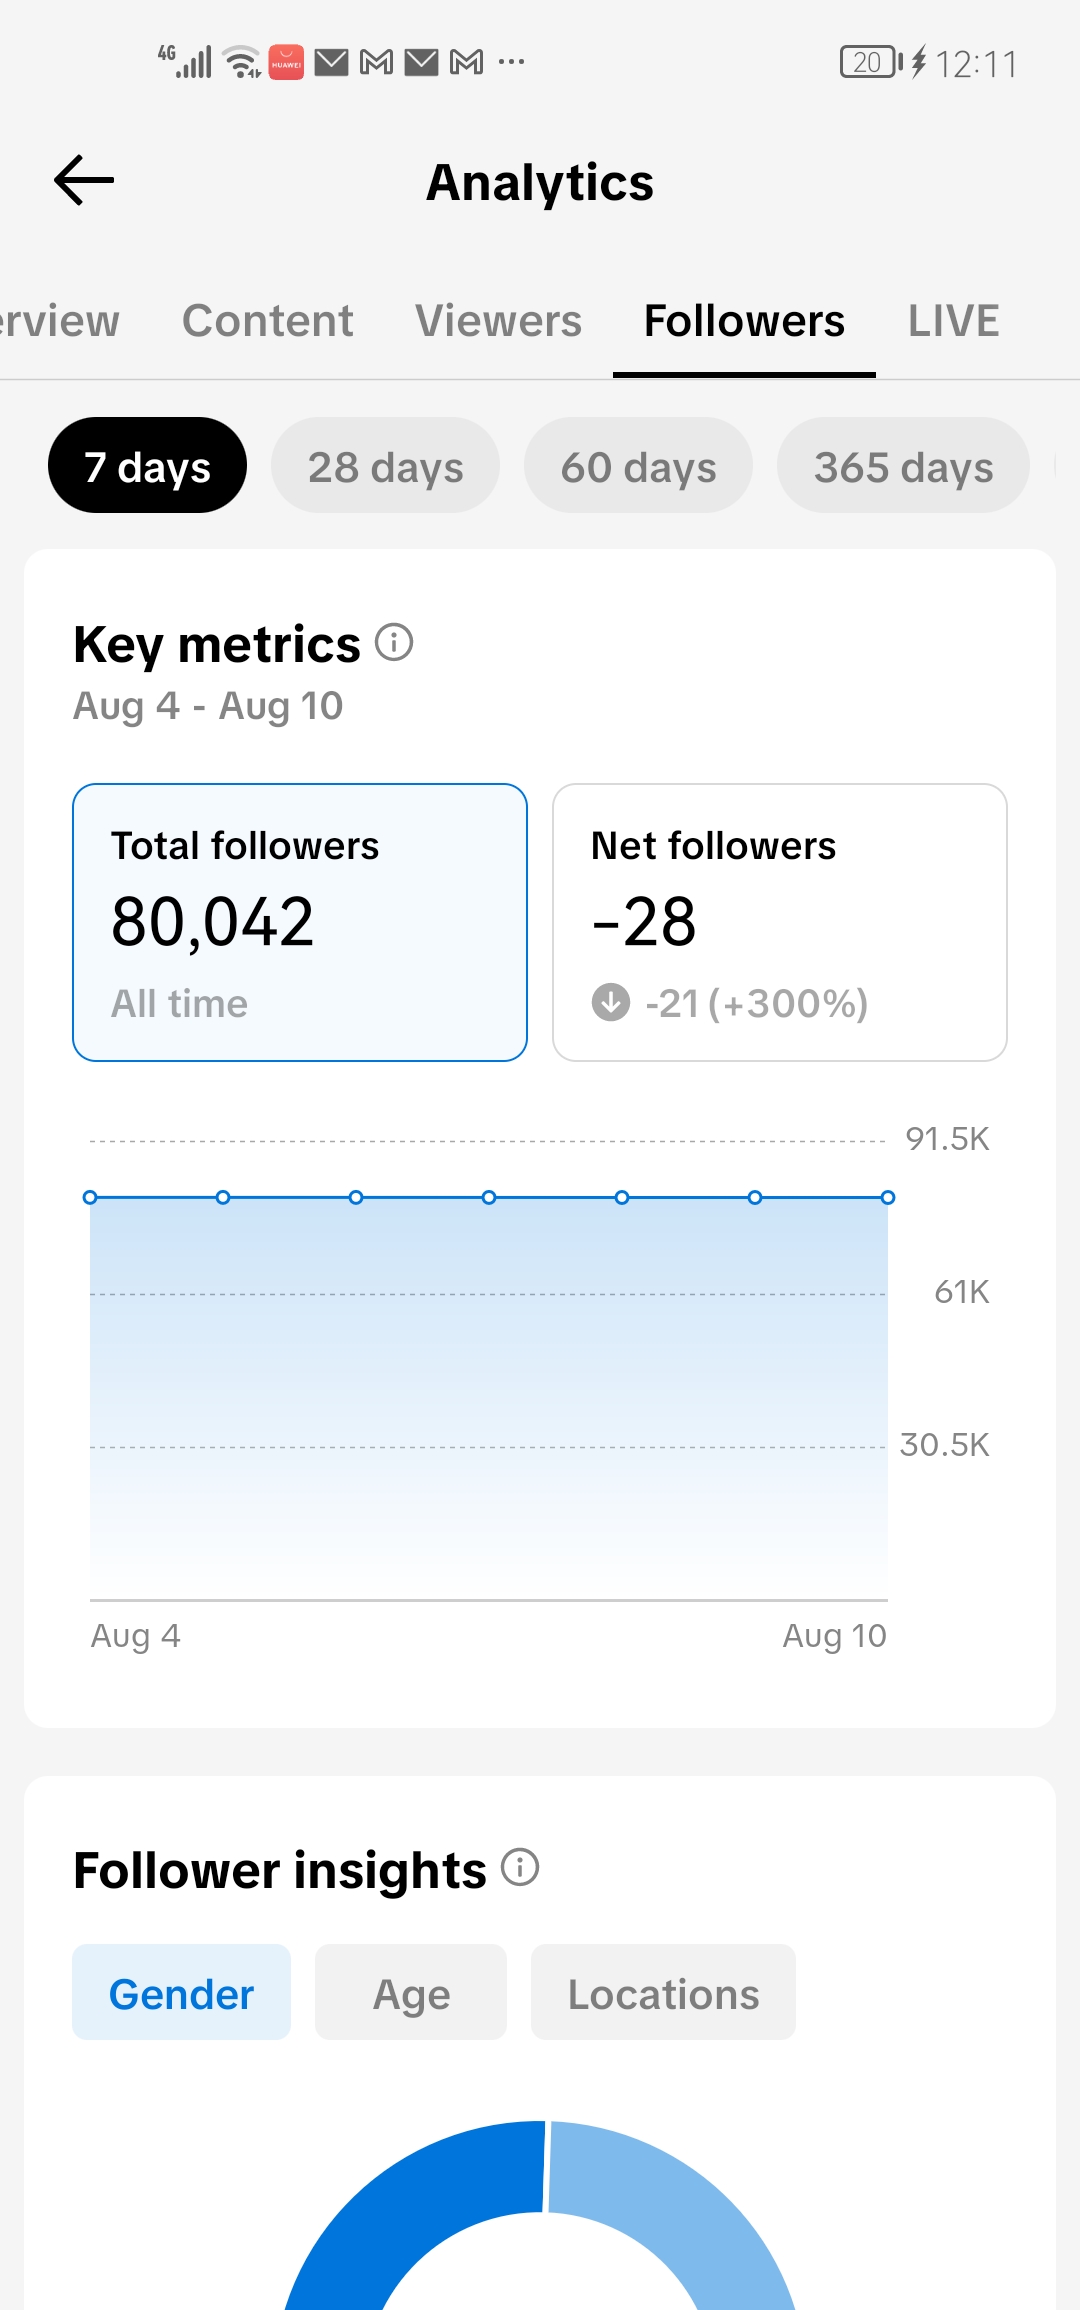The image size is (1080, 2310).
Task: Select the 28 days range
Action: 385,465
